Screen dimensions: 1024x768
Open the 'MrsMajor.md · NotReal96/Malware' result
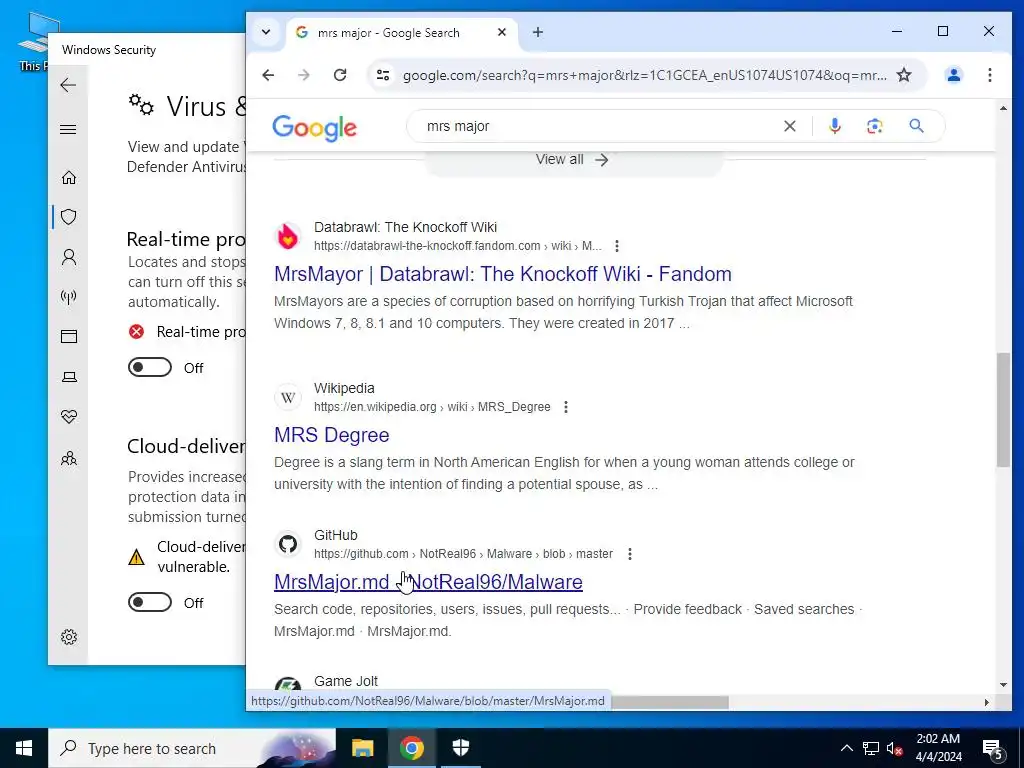tap(428, 582)
